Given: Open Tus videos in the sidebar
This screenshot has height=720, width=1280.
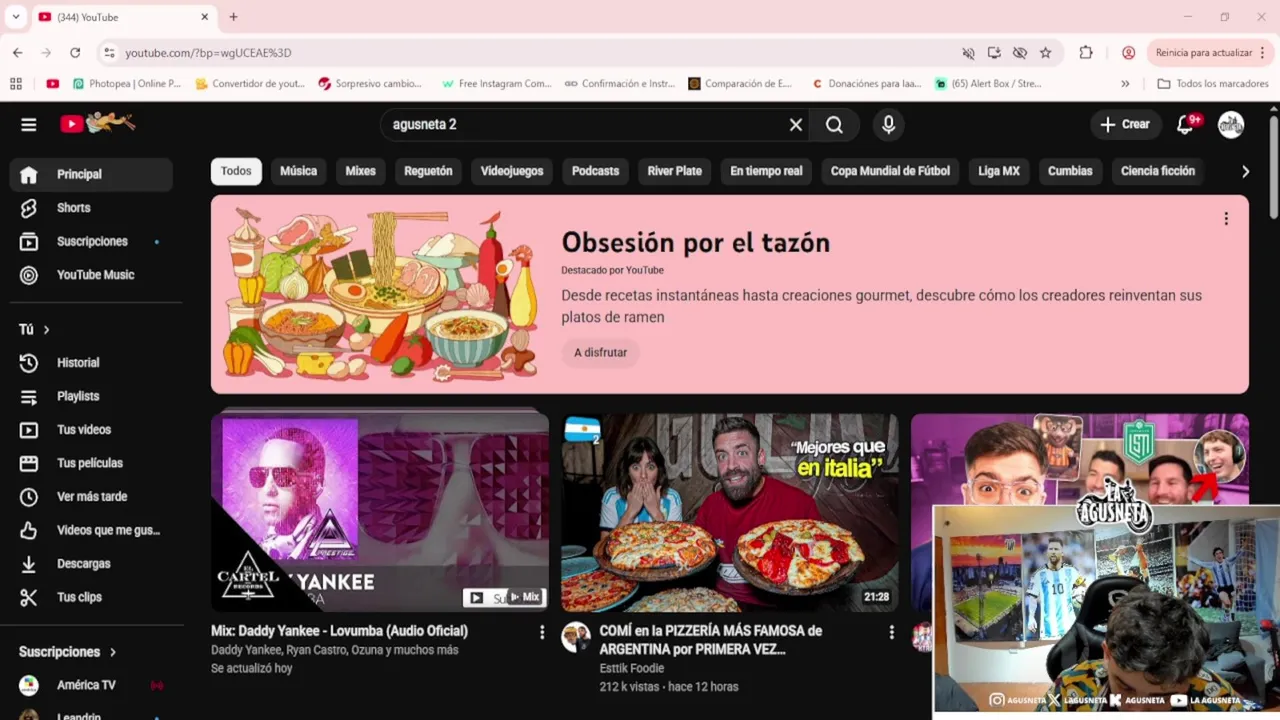Looking at the screenshot, I should tap(91, 430).
